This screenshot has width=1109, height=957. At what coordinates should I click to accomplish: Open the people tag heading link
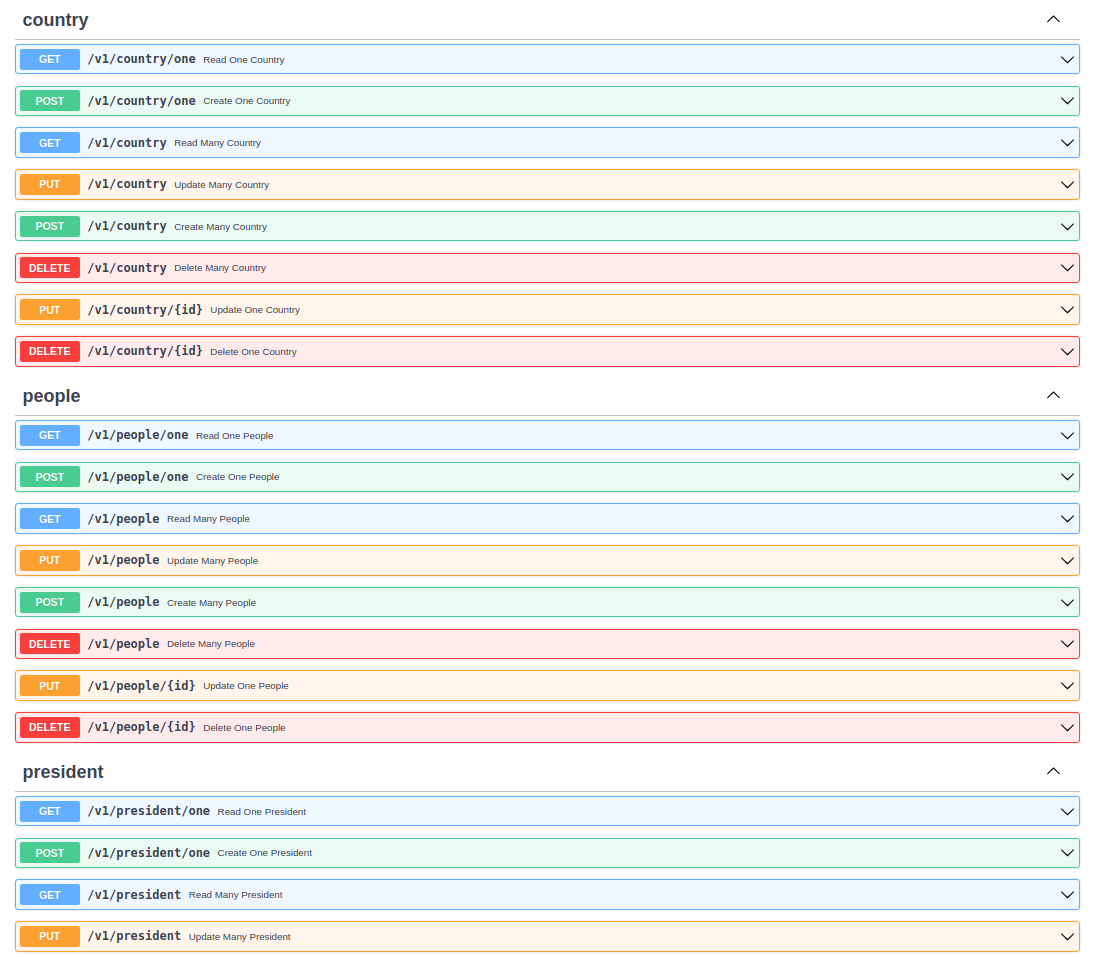(52, 396)
